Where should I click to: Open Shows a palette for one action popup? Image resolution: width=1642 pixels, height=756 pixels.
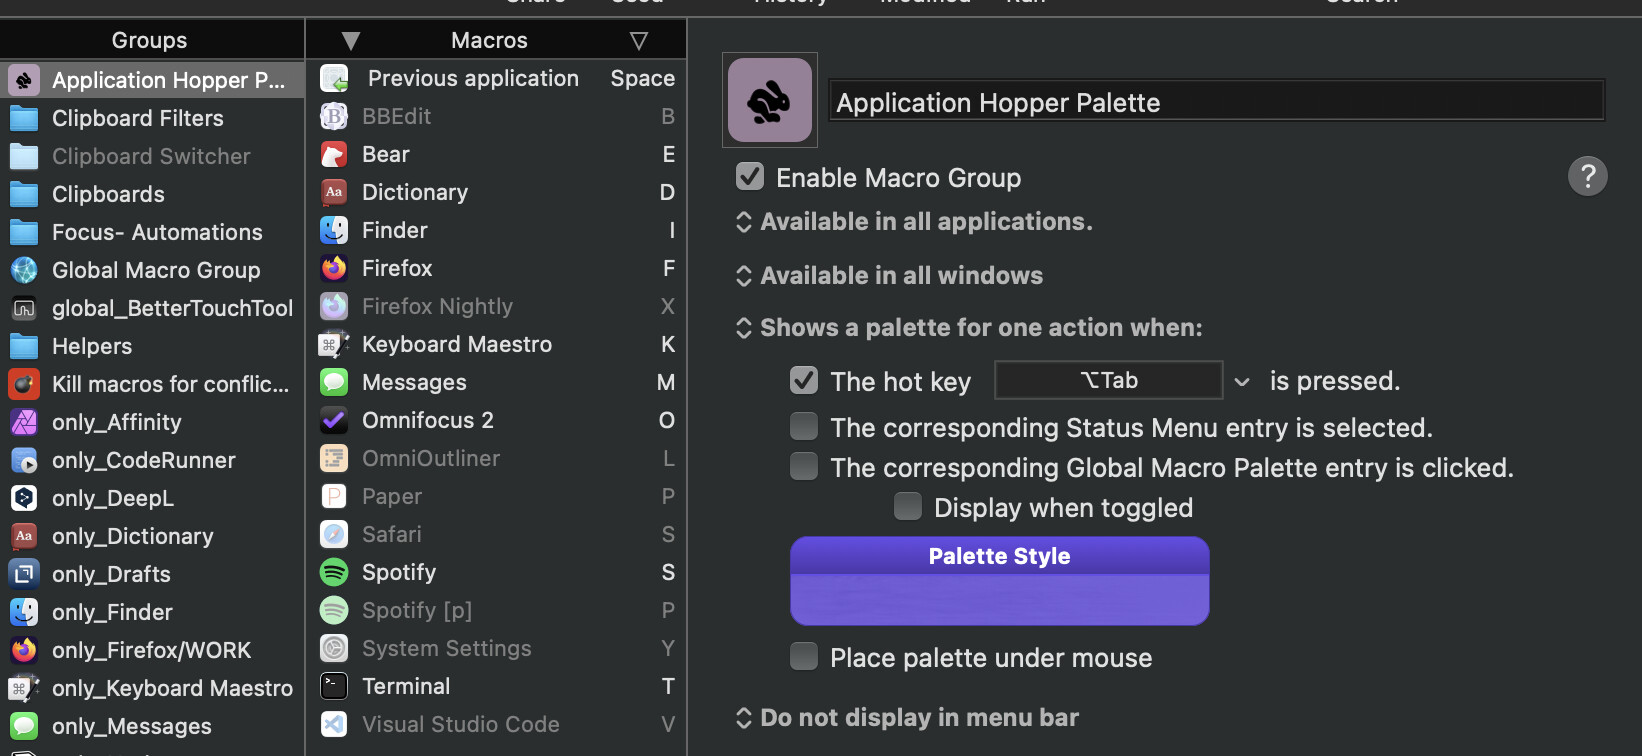tap(969, 328)
